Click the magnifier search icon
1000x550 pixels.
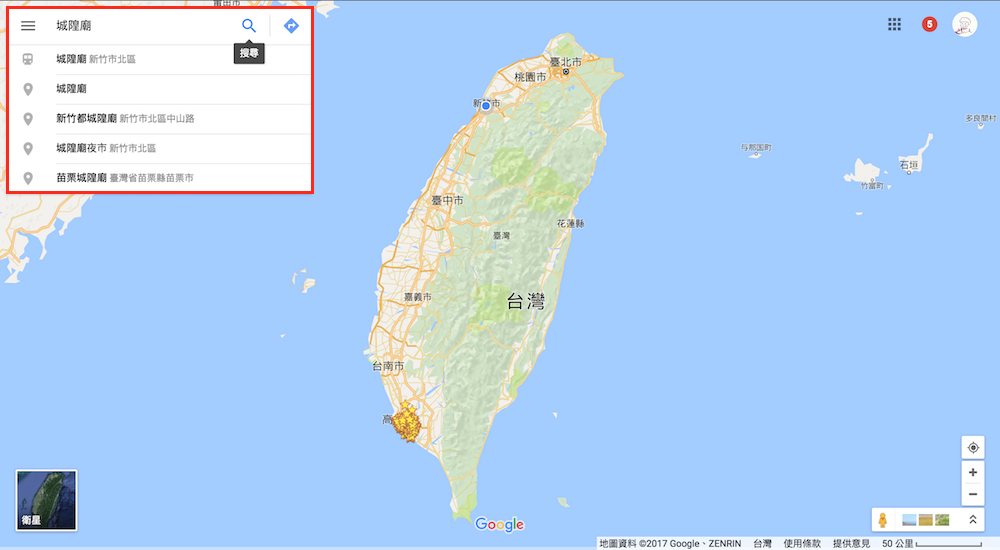[249, 26]
